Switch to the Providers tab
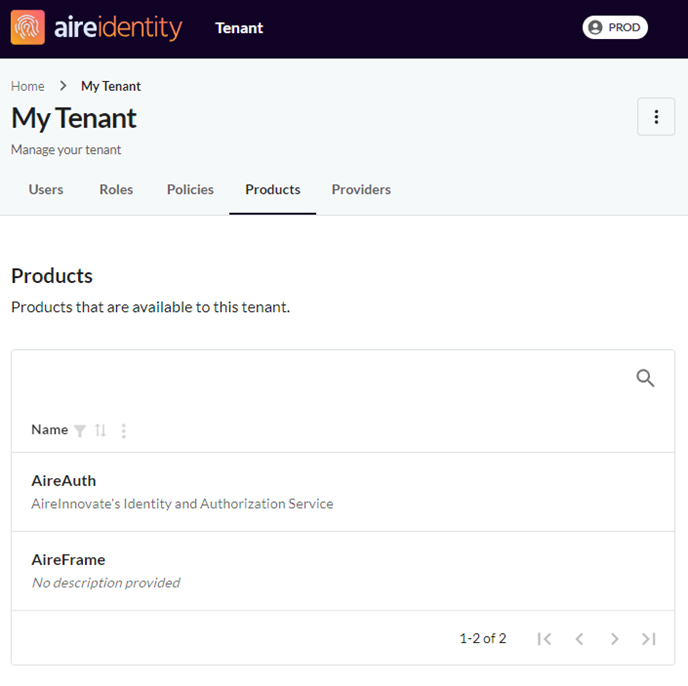This screenshot has width=688, height=686. (361, 190)
